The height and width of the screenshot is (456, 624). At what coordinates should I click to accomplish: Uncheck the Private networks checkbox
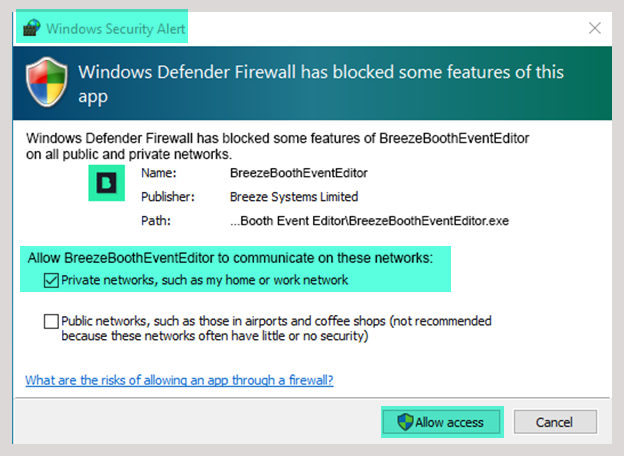[51, 281]
